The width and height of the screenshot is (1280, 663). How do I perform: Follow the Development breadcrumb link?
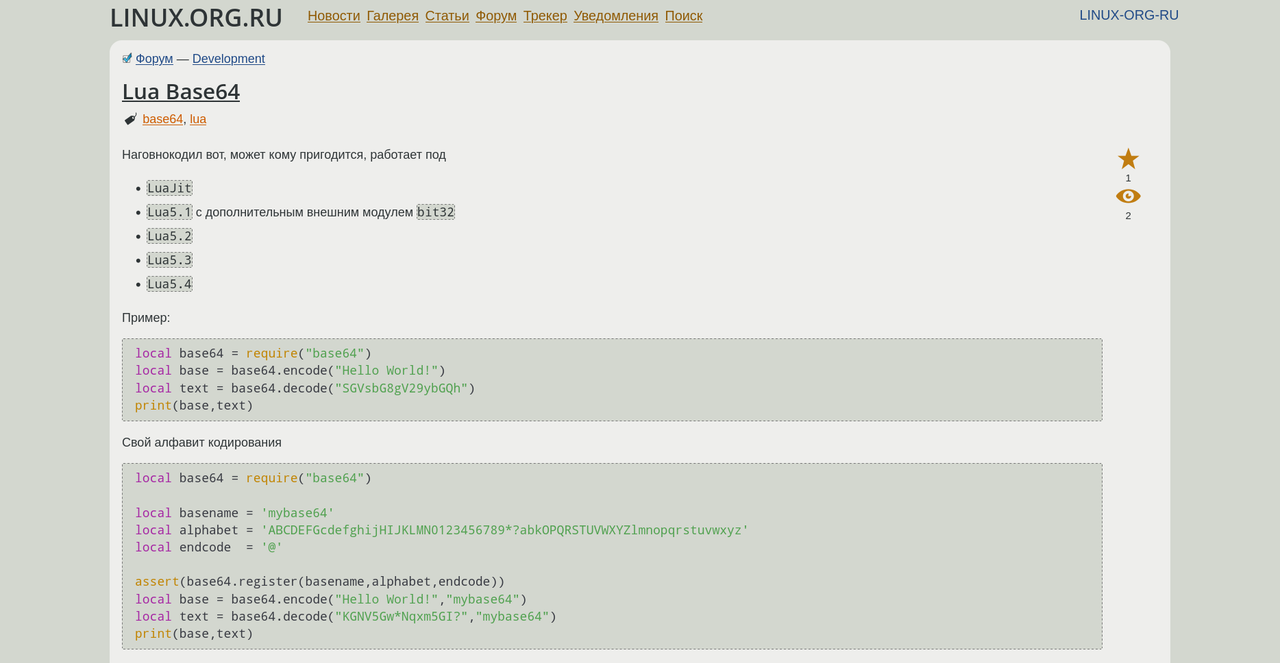229,59
